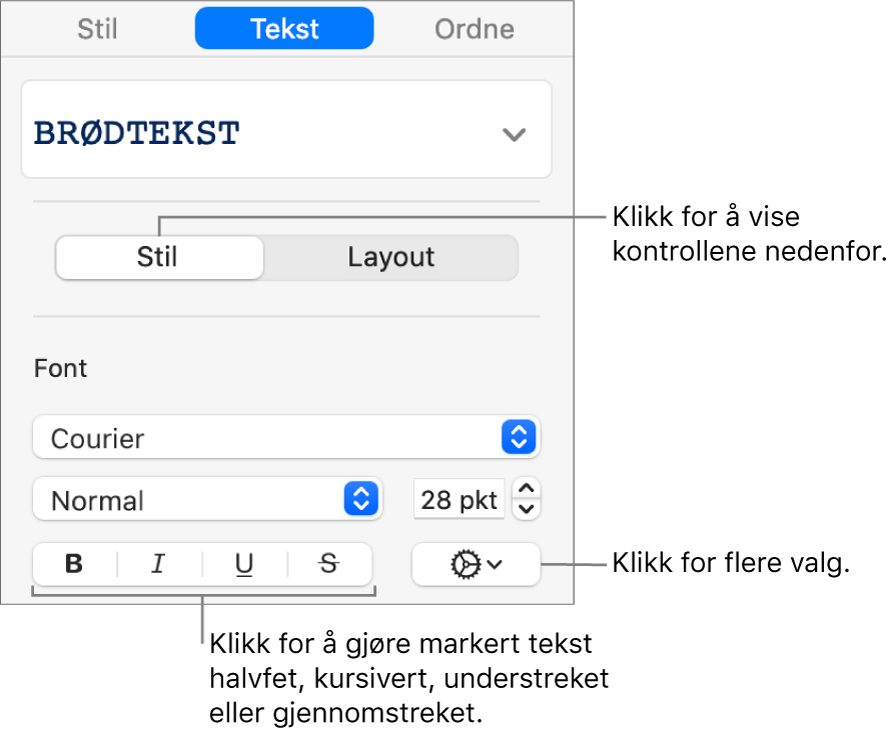The height and width of the screenshot is (734, 894).
Task: Toggle strikethrough formatting button
Action: tap(330, 565)
